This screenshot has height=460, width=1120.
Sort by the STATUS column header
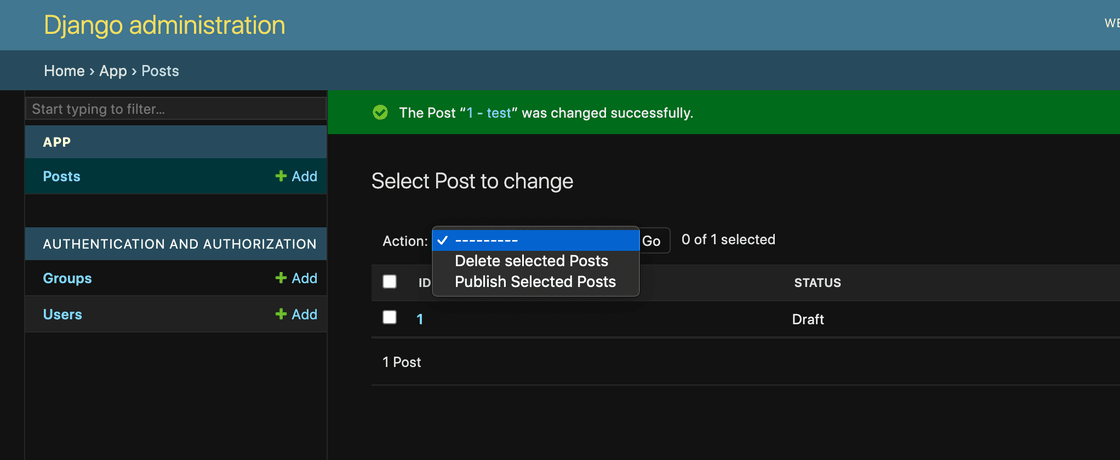(x=817, y=283)
